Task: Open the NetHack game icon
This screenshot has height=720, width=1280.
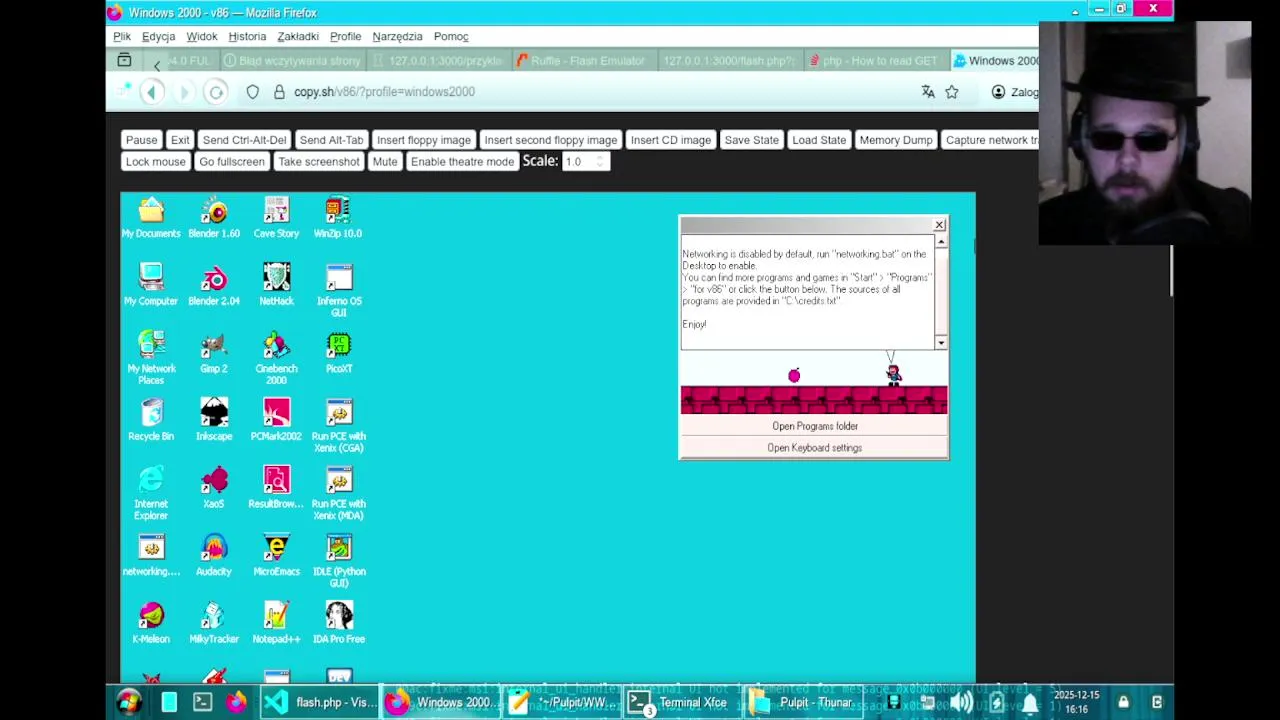Action: [x=276, y=284]
